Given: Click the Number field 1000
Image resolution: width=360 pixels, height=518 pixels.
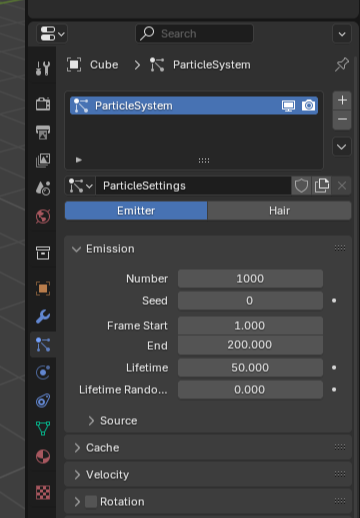Looking at the screenshot, I should click(x=250, y=279).
